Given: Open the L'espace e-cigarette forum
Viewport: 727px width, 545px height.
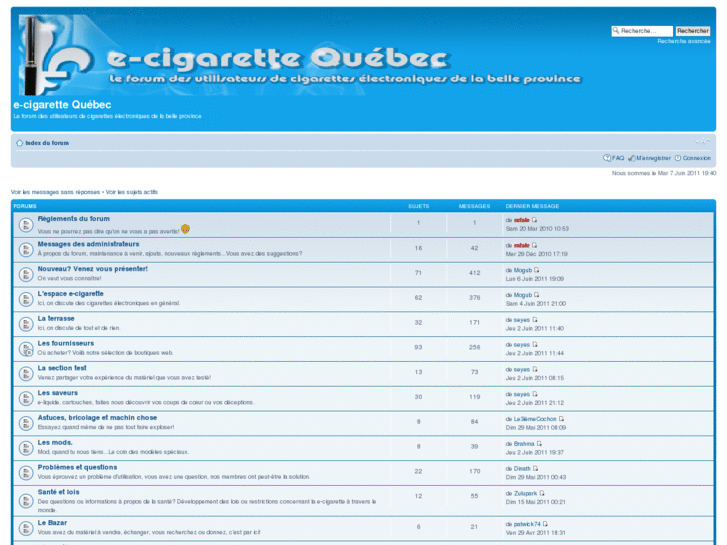Looking at the screenshot, I should (x=70, y=294).
